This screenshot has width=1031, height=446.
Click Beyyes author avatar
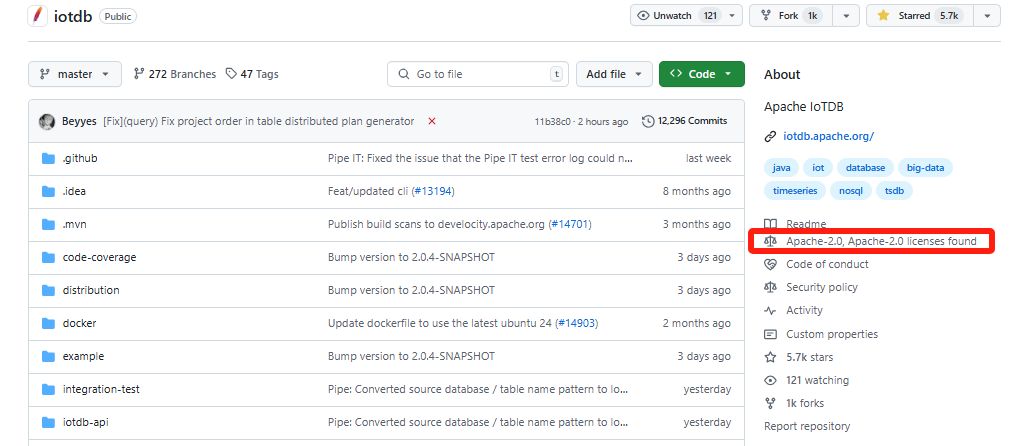tap(47, 121)
